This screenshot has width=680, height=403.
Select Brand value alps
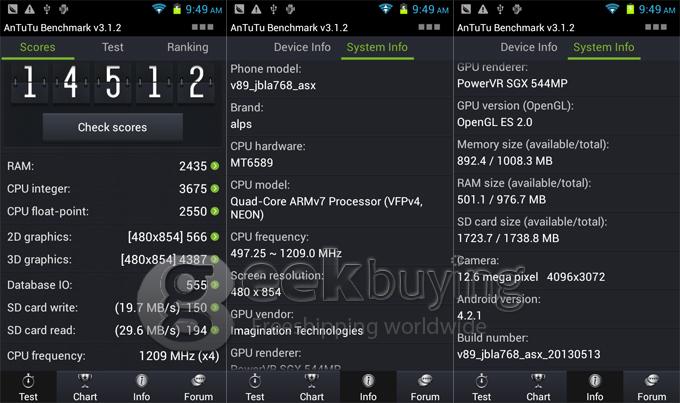(x=241, y=124)
